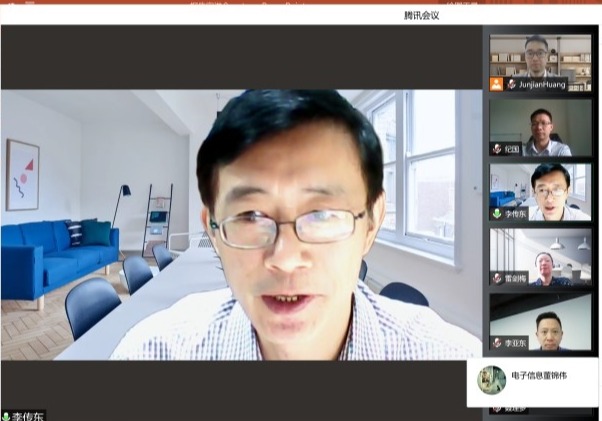Click the orange host badge beside JunjianHuang

pyautogui.click(x=497, y=84)
